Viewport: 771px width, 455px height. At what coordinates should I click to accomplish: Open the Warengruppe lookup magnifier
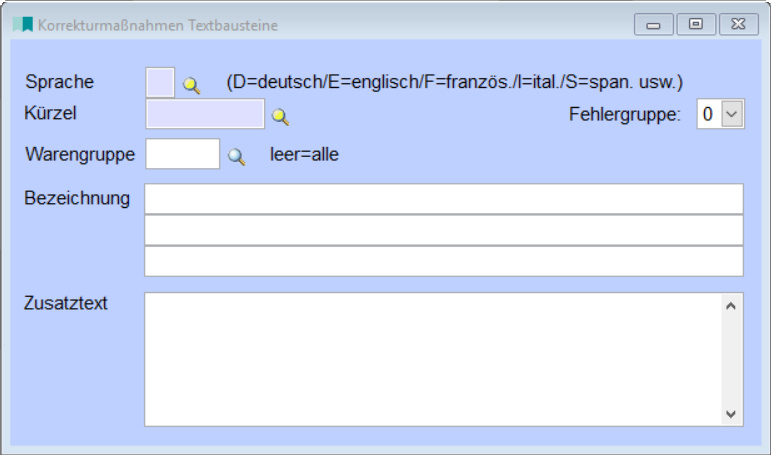click(236, 156)
